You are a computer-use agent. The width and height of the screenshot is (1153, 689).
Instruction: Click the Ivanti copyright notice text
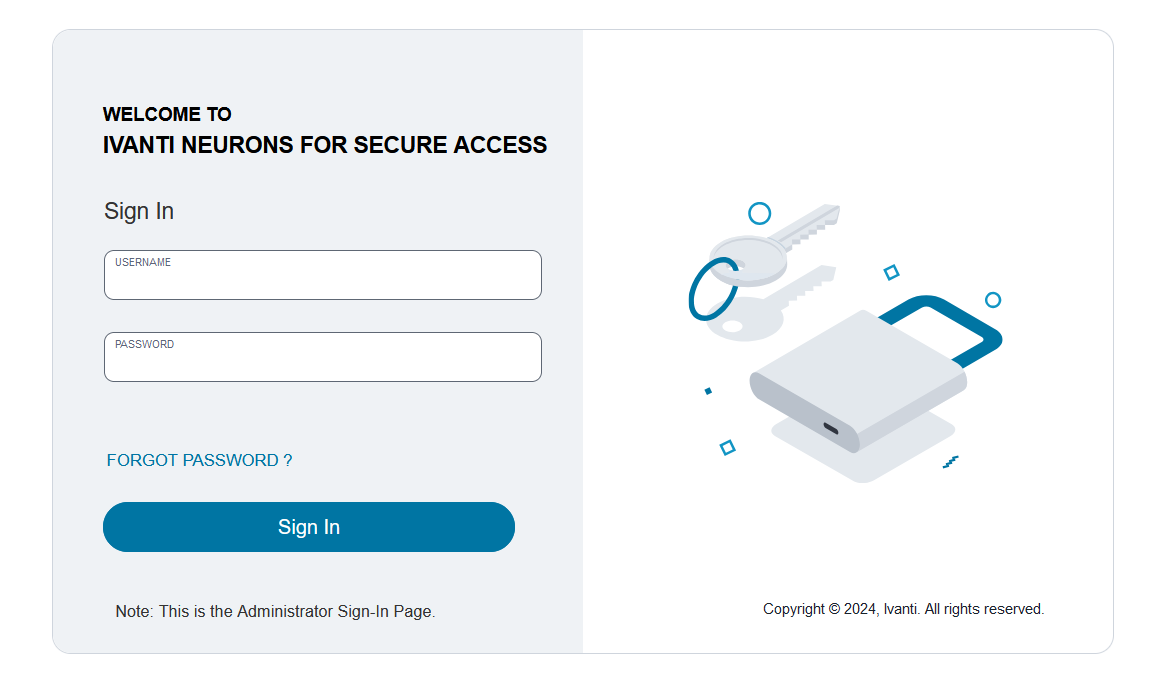pos(903,608)
